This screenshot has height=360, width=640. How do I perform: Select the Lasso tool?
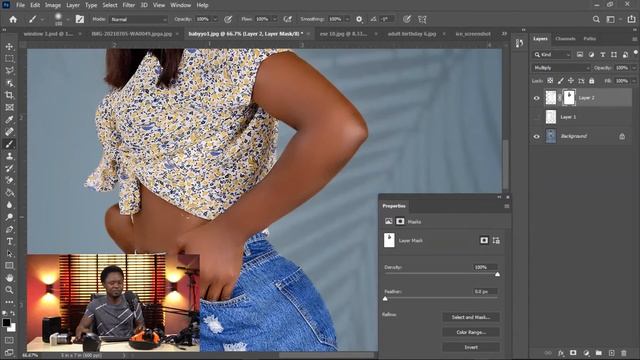tap(9, 71)
